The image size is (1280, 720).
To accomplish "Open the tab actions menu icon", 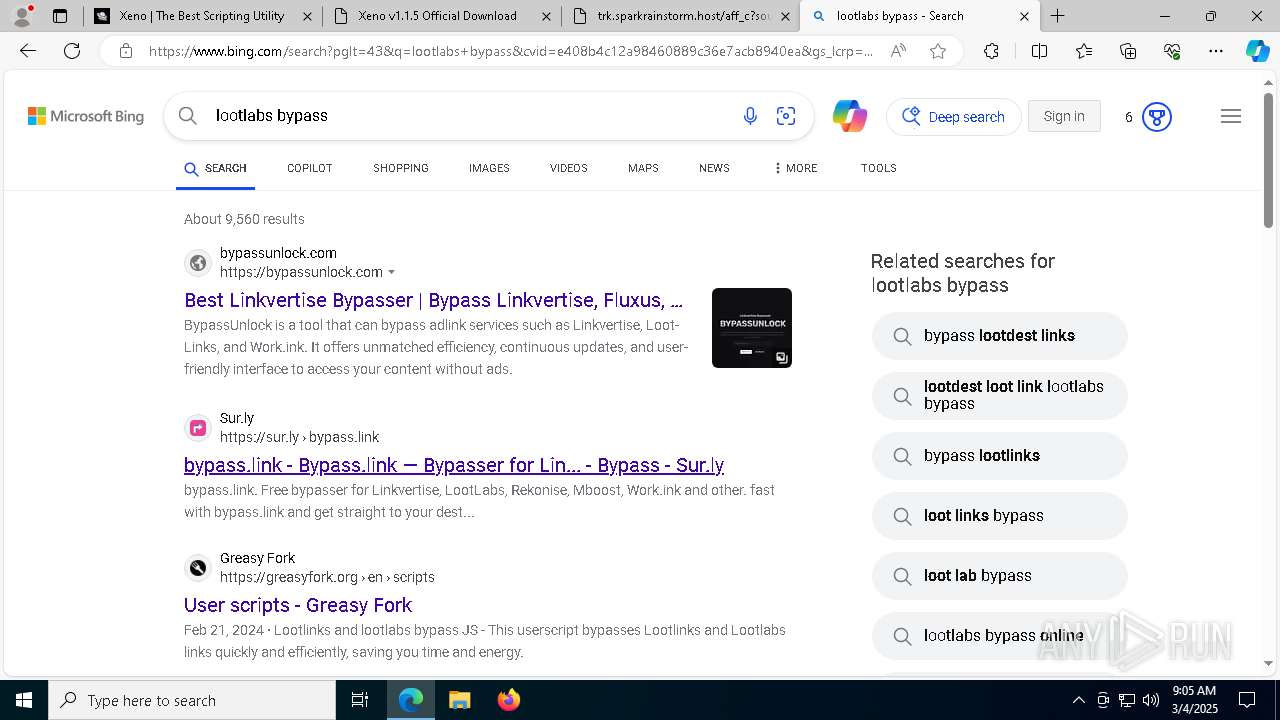I will (60, 16).
